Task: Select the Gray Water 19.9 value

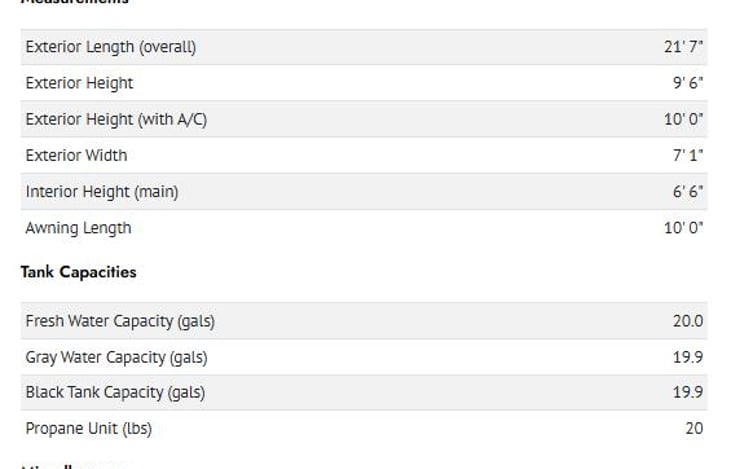Action: (x=688, y=357)
